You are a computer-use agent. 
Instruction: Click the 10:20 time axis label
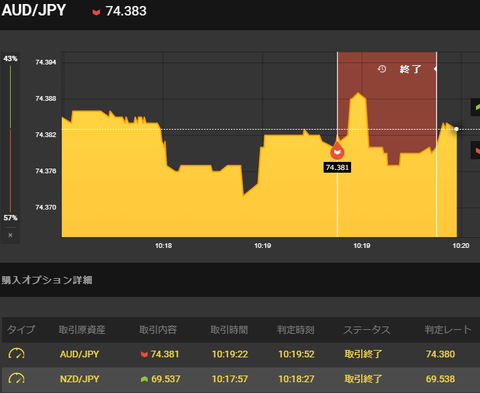461,246
